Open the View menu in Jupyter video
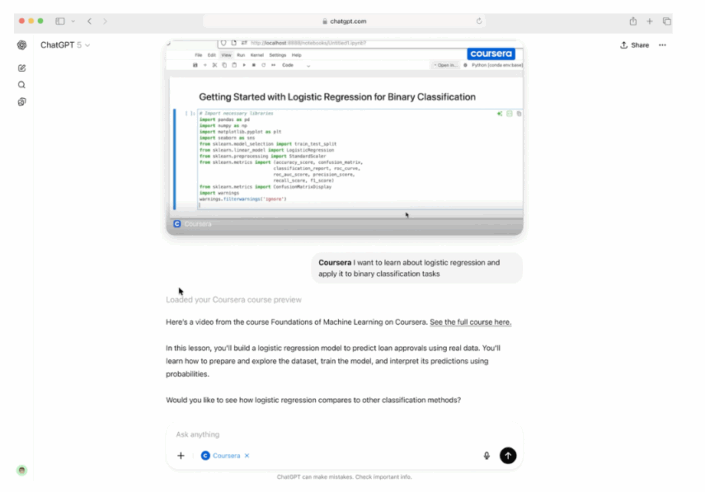 click(226, 55)
